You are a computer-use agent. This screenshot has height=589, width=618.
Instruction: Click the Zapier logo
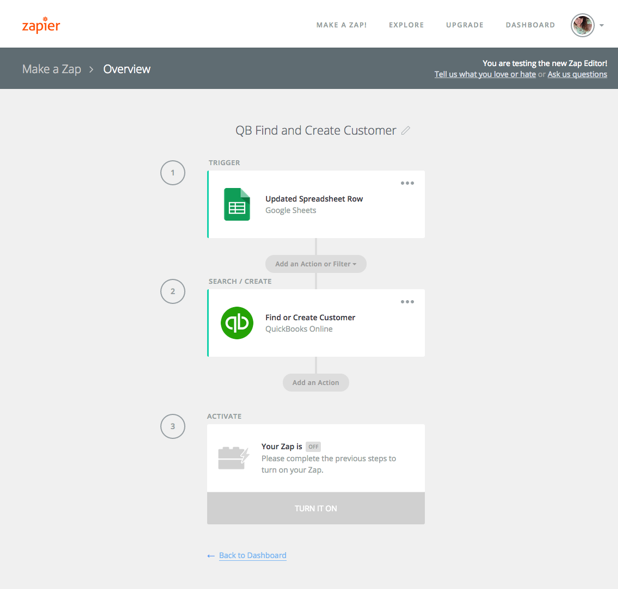41,25
